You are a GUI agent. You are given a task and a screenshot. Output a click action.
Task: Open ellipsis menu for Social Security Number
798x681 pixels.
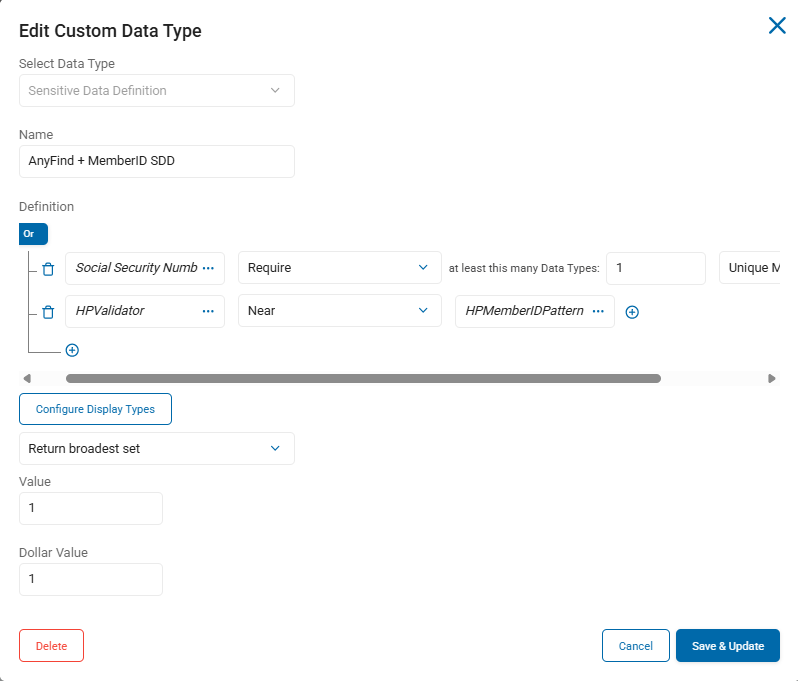208,268
